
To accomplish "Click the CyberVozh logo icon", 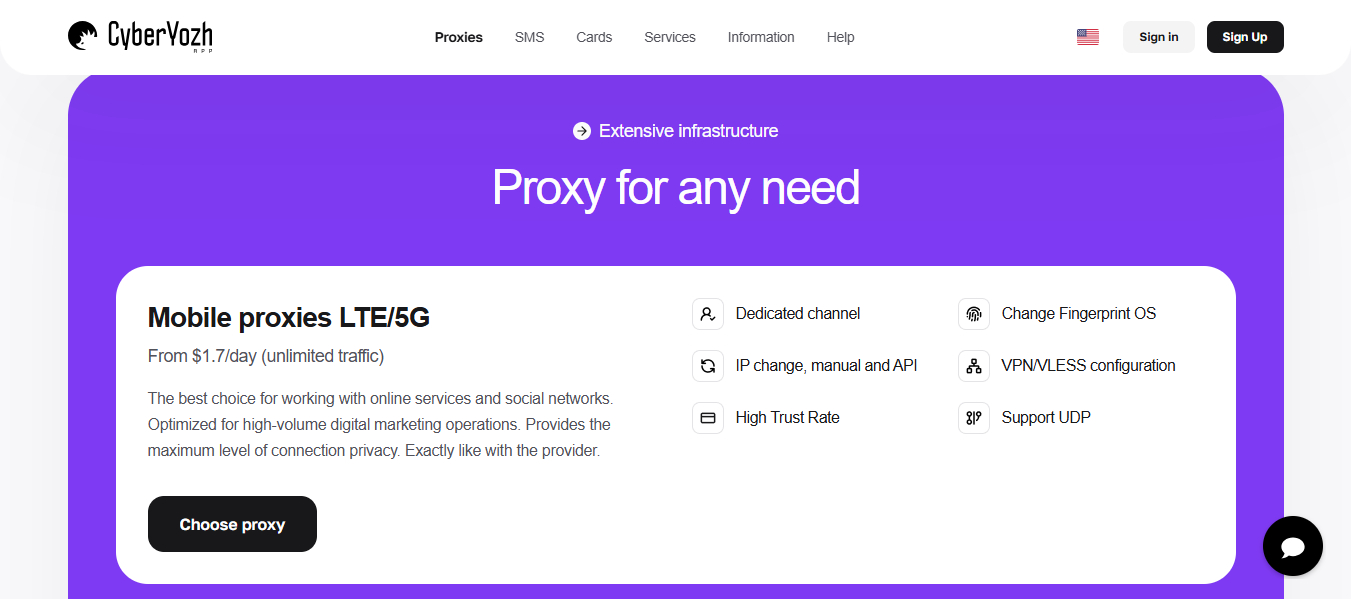I will (x=83, y=37).
